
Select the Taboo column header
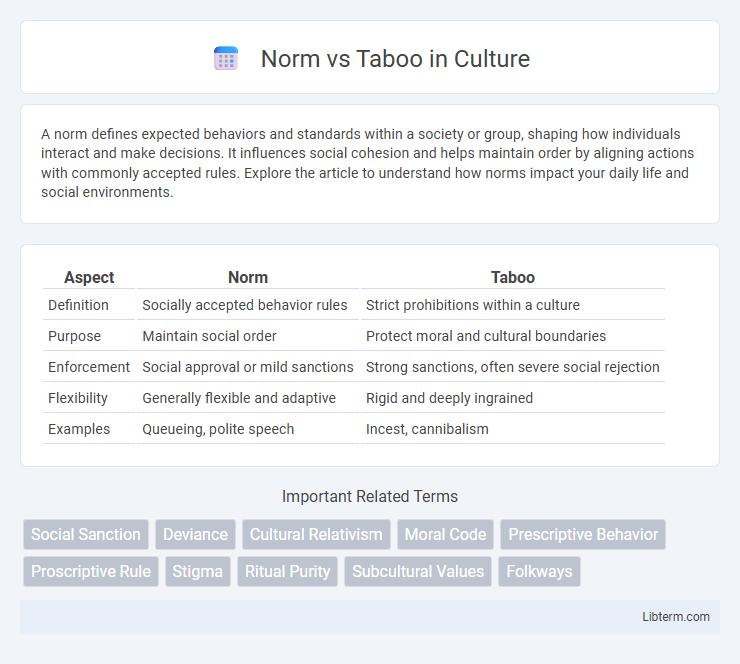pos(513,277)
